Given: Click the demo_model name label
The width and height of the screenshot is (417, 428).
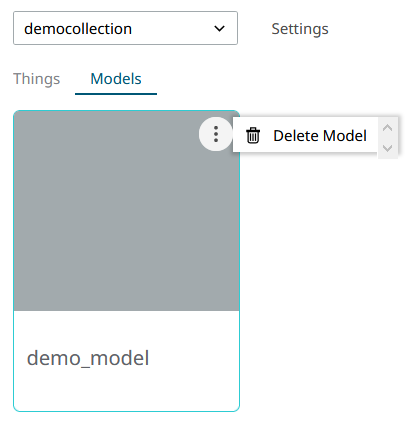Looking at the screenshot, I should pyautogui.click(x=88, y=358).
